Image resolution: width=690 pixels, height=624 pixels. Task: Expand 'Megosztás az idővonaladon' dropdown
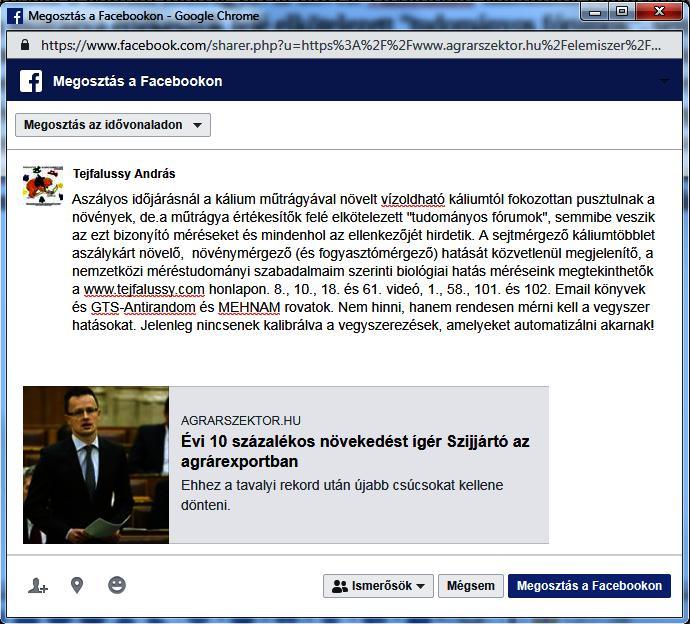pos(113,125)
